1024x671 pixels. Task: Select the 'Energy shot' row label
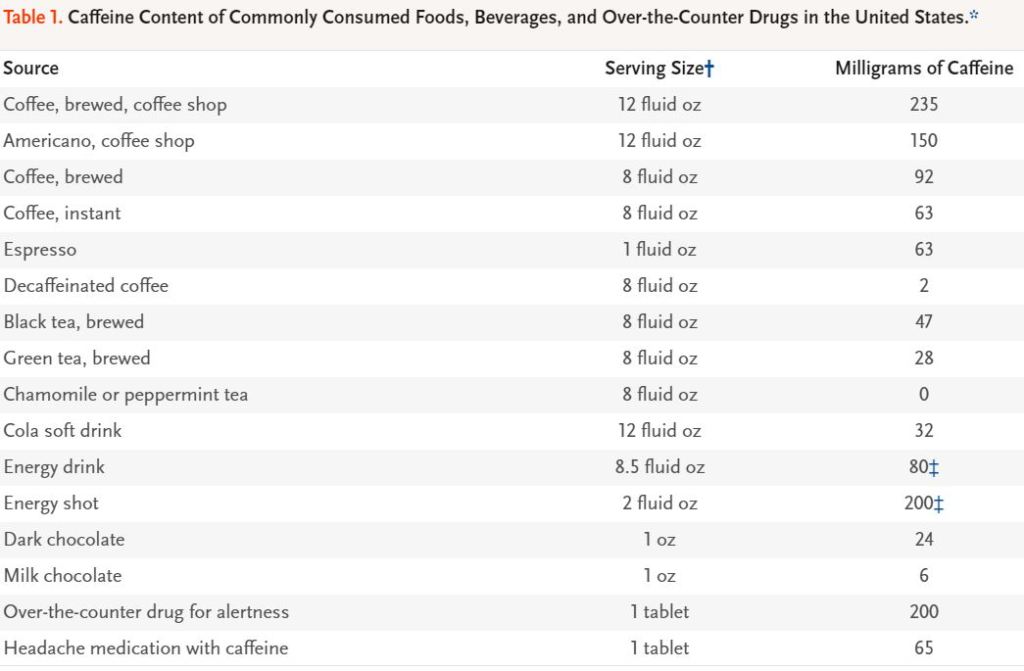tap(51, 503)
